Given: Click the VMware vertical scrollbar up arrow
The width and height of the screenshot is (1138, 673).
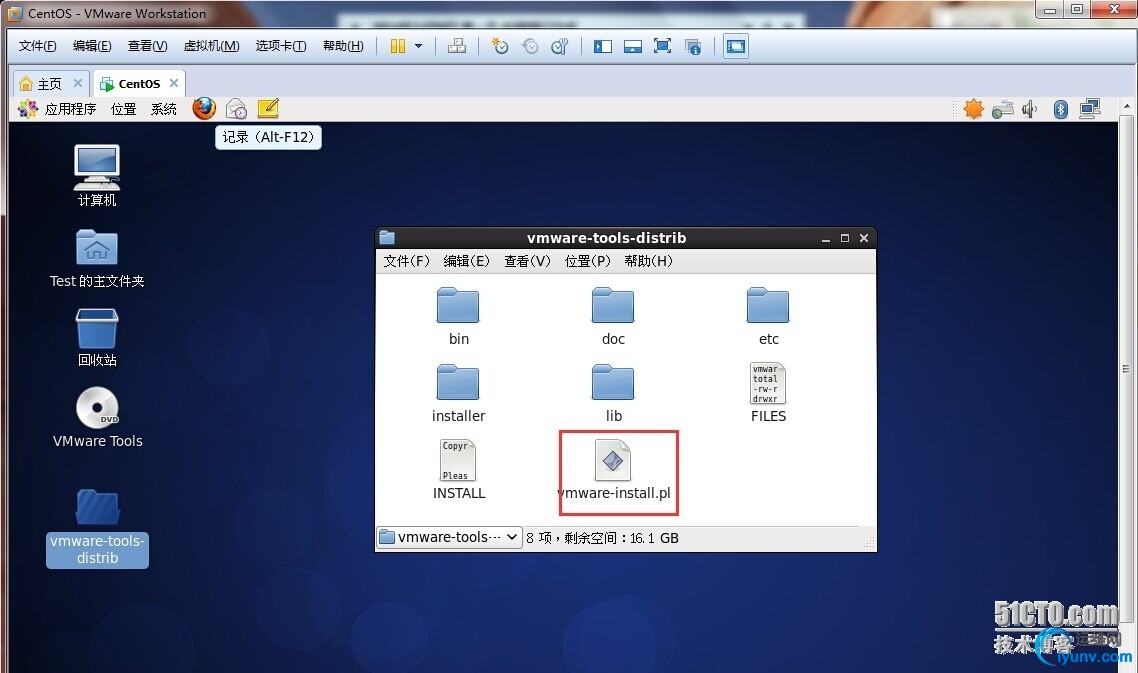Looking at the screenshot, I should point(1127,106).
